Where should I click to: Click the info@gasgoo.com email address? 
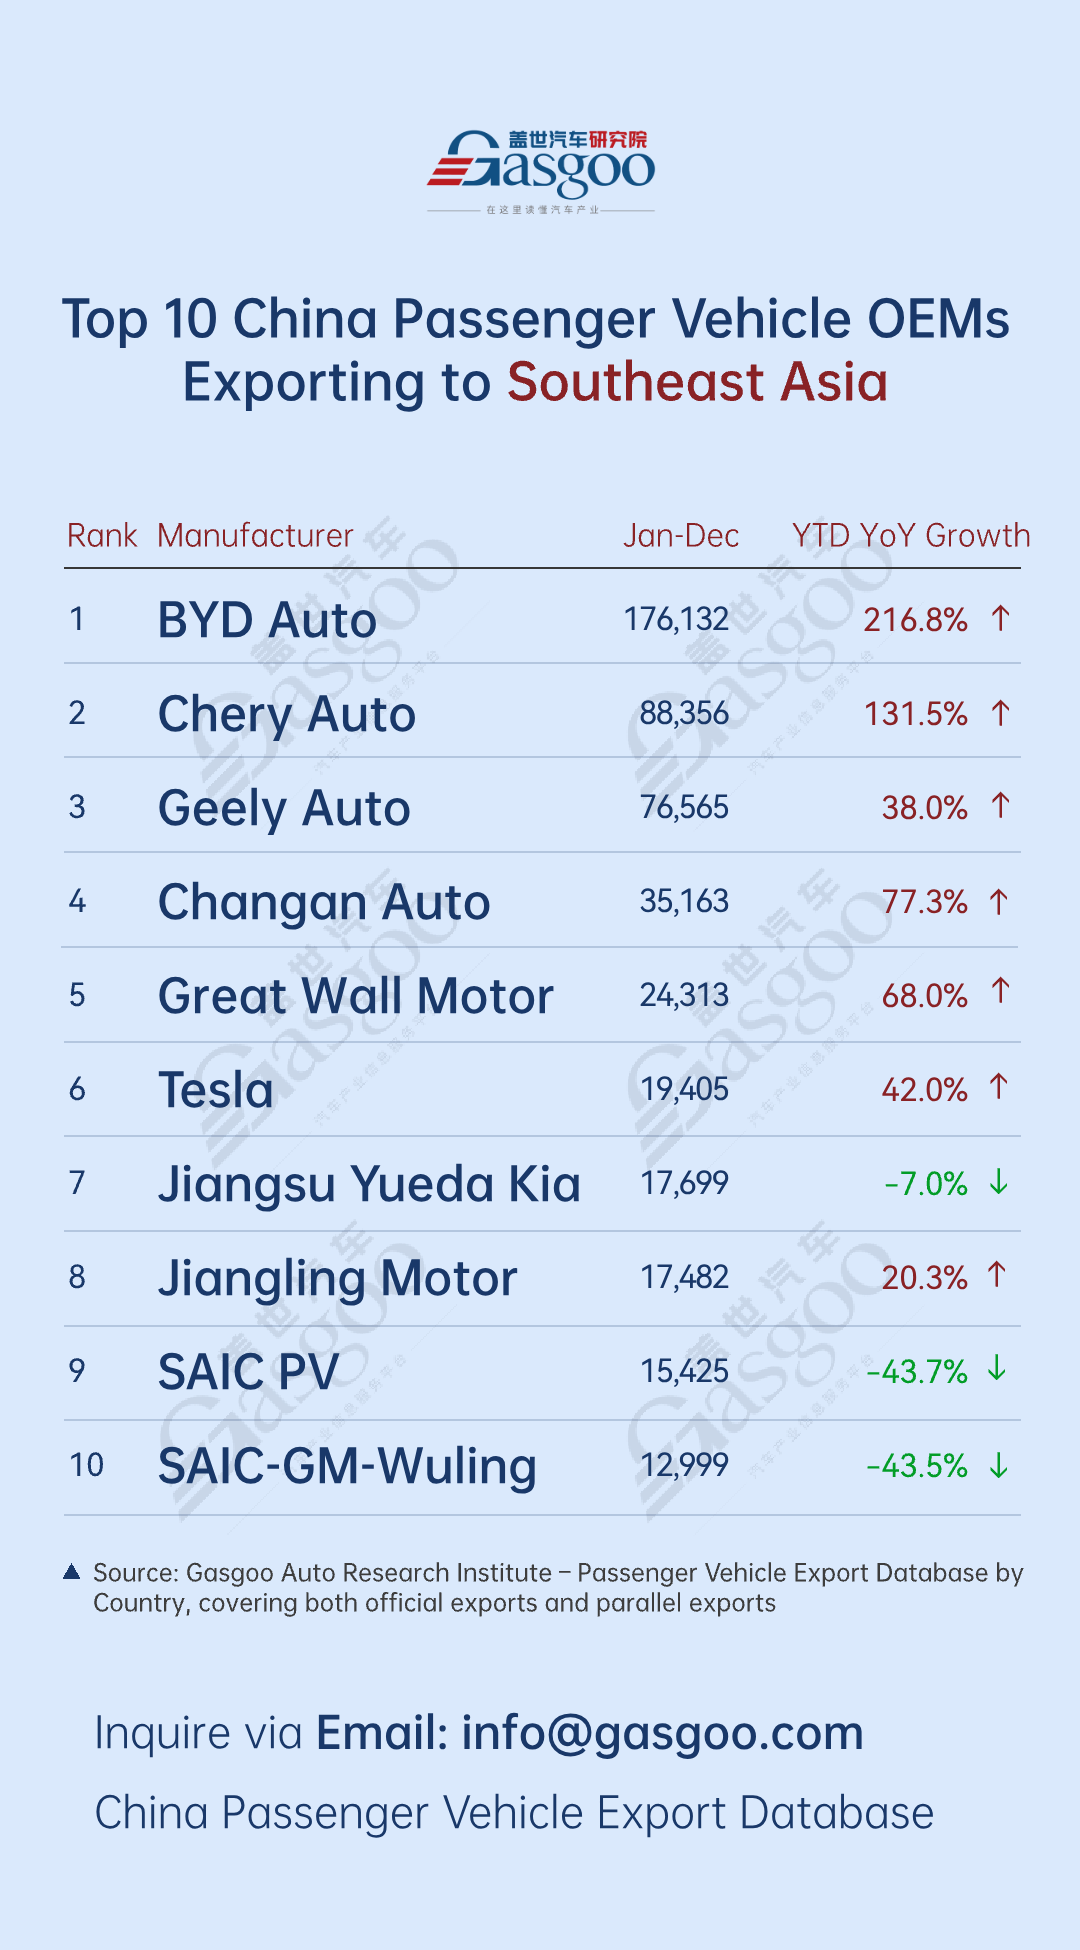coord(662,1733)
